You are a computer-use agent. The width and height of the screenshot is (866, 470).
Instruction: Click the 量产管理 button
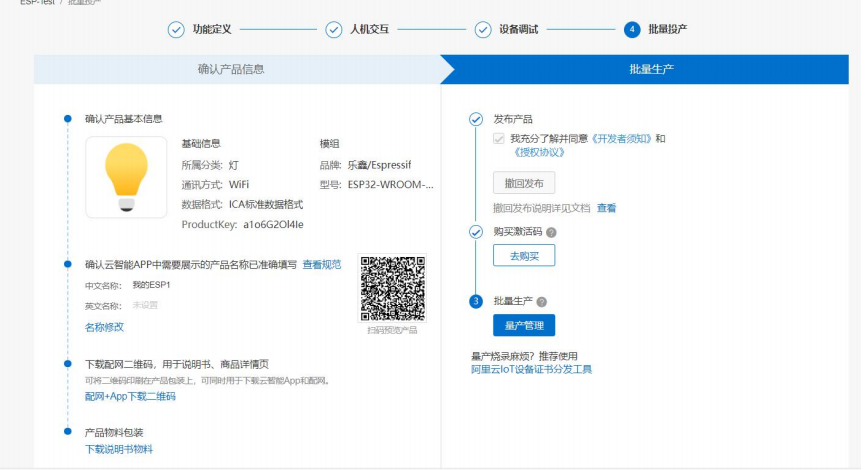(x=524, y=325)
